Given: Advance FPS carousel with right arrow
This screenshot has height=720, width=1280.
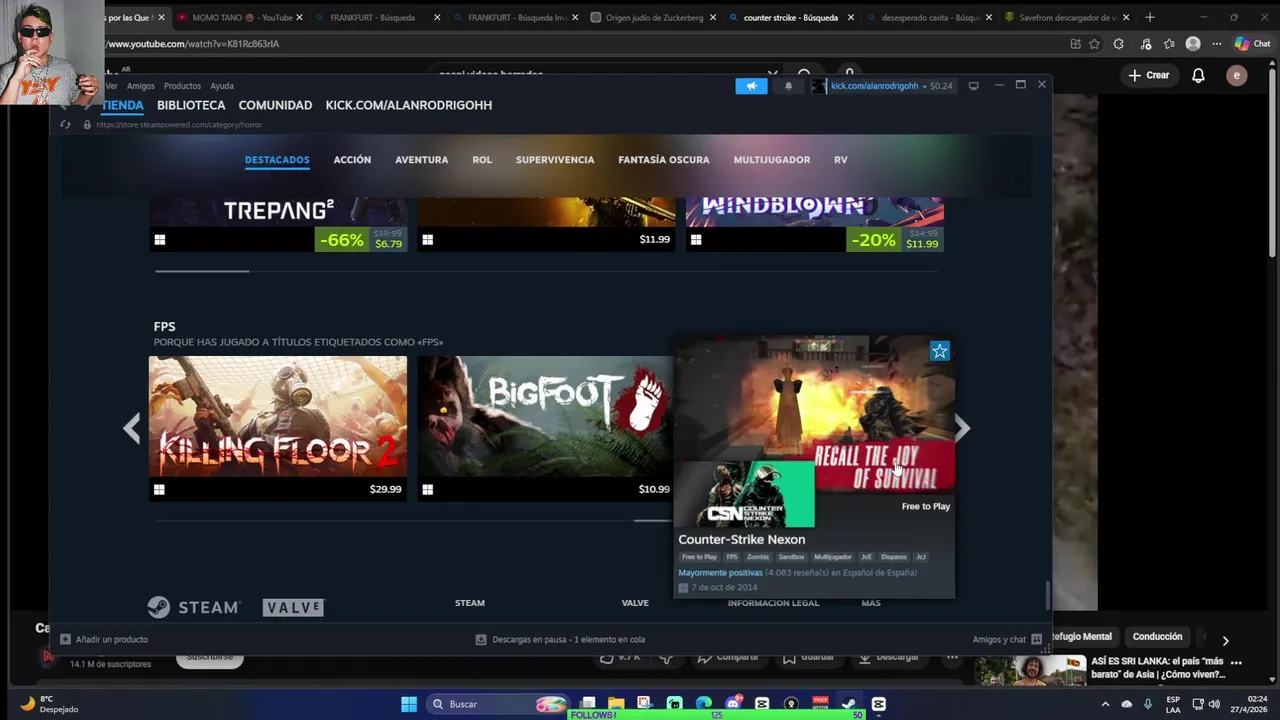Looking at the screenshot, I should click(x=962, y=428).
